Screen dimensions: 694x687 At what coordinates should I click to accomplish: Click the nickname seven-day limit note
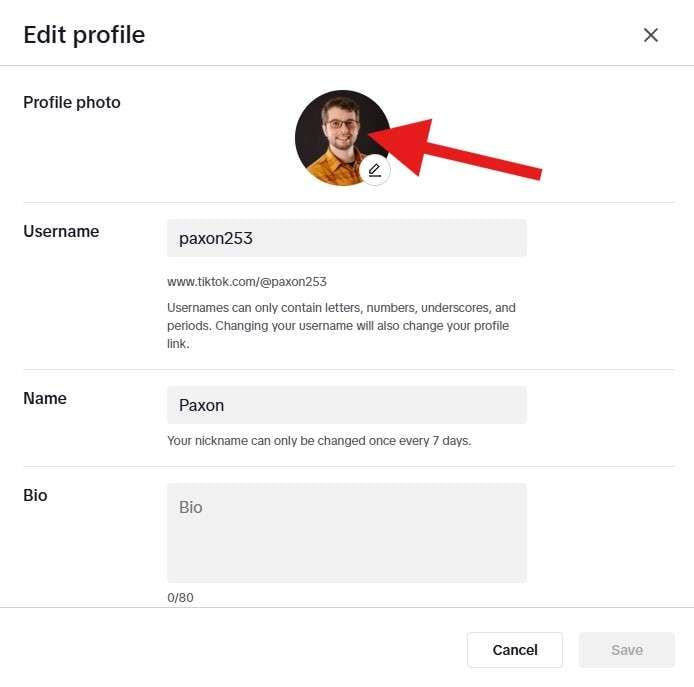319,441
